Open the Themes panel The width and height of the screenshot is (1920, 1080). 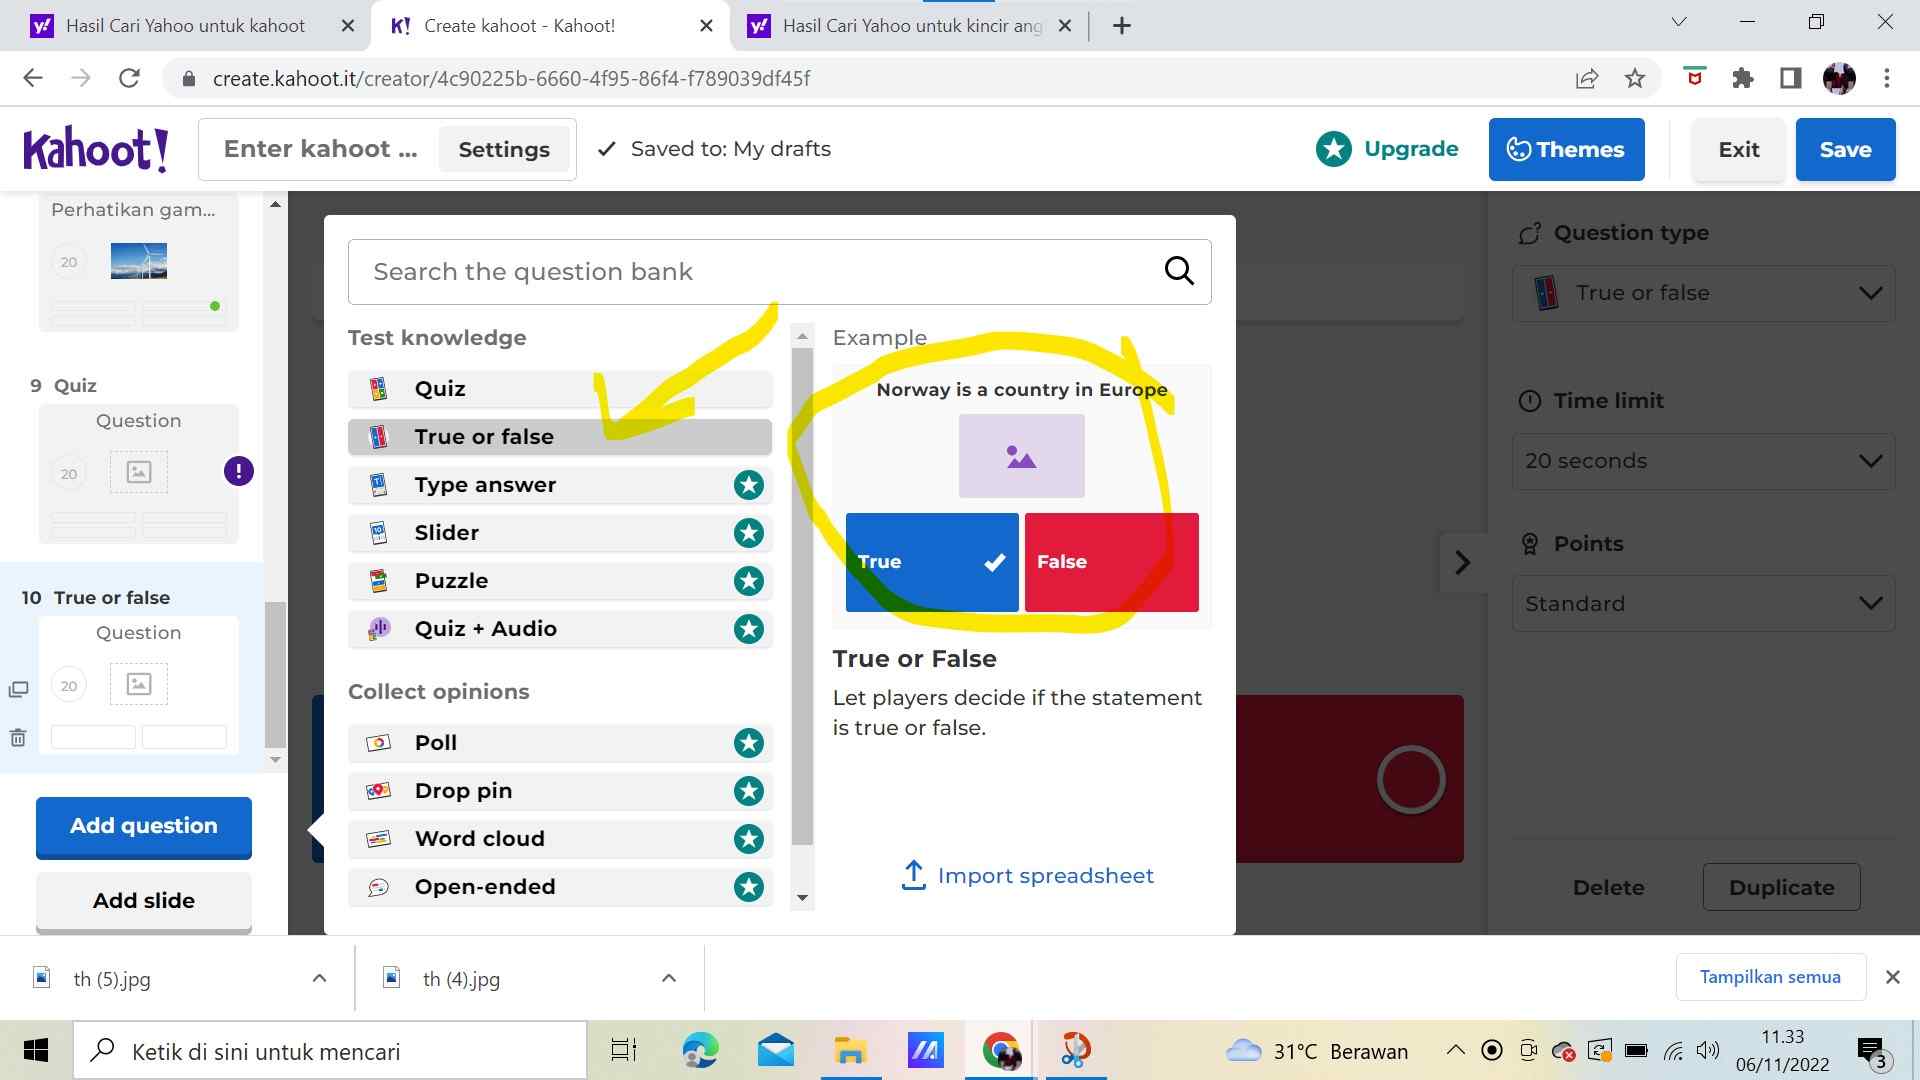coord(1566,150)
